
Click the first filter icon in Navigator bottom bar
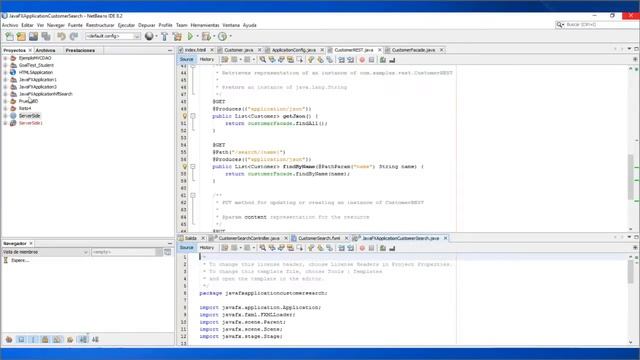[x=9, y=340]
